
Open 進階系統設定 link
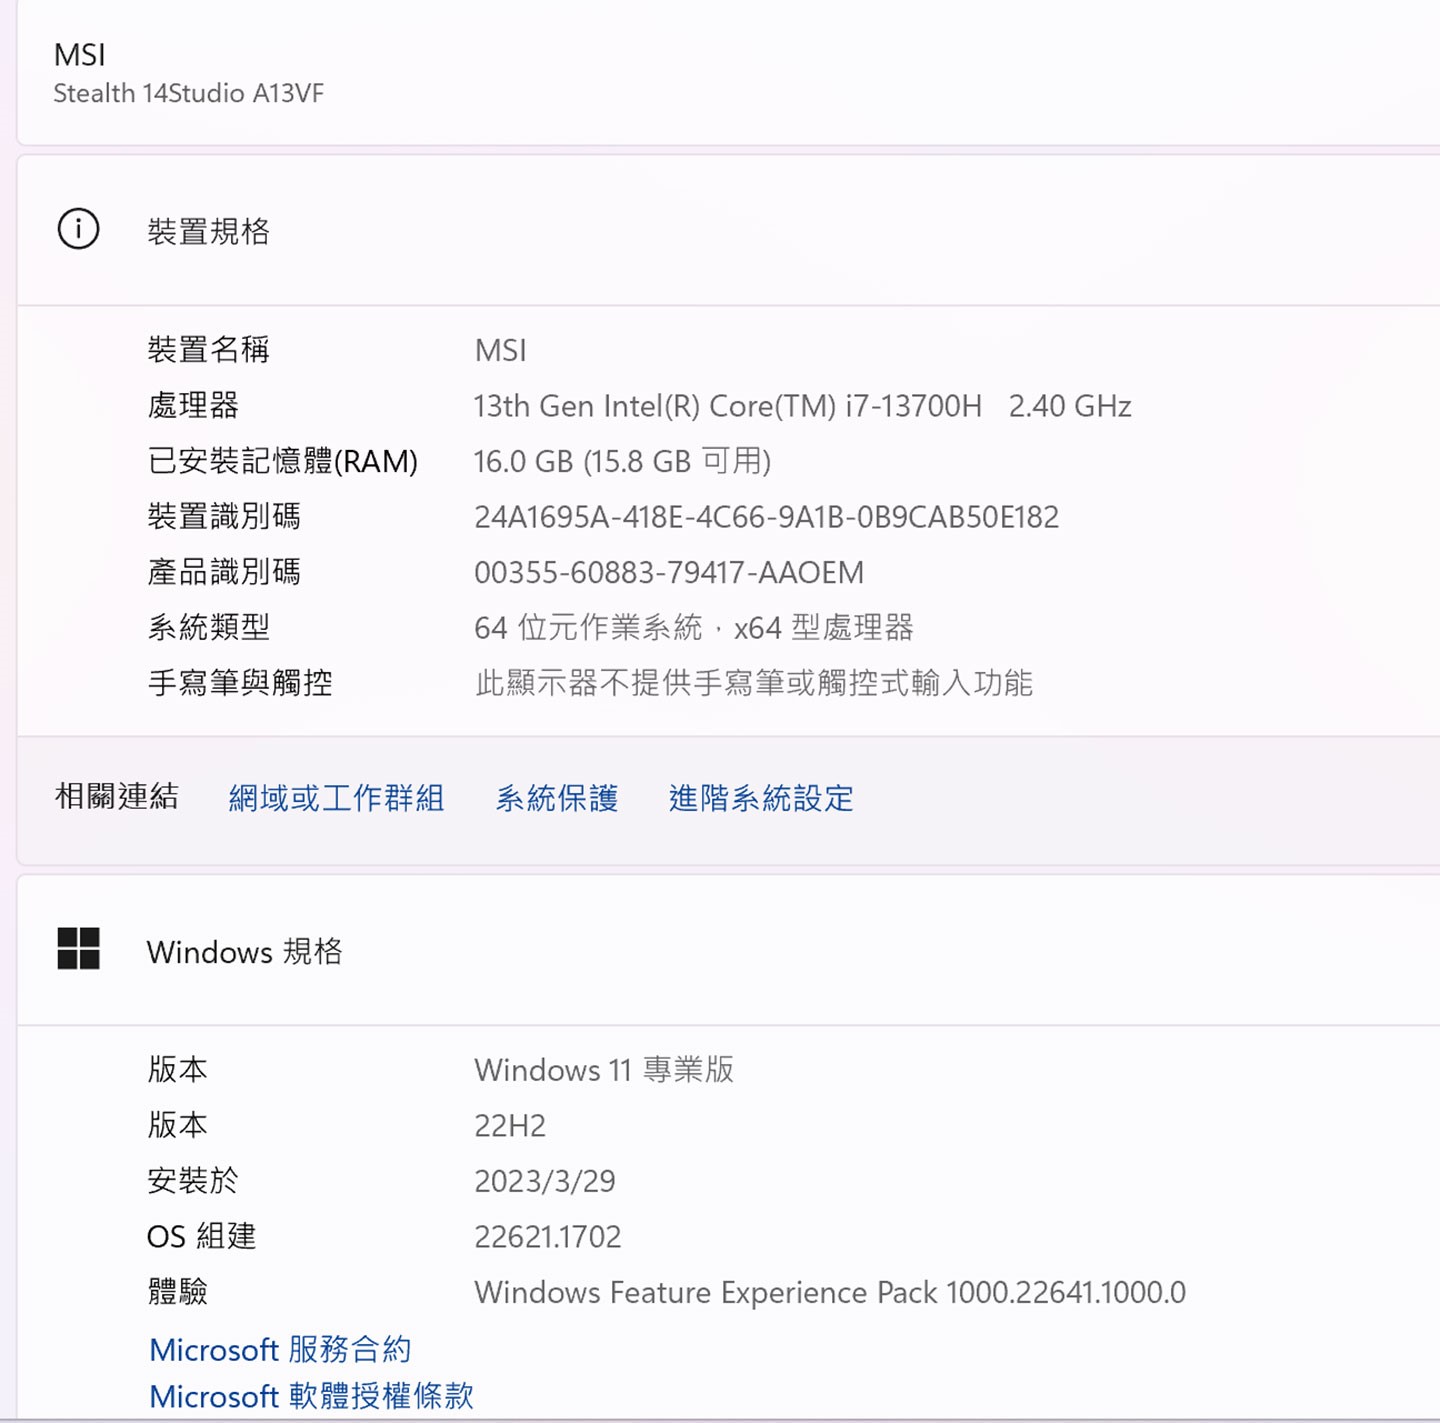point(761,797)
